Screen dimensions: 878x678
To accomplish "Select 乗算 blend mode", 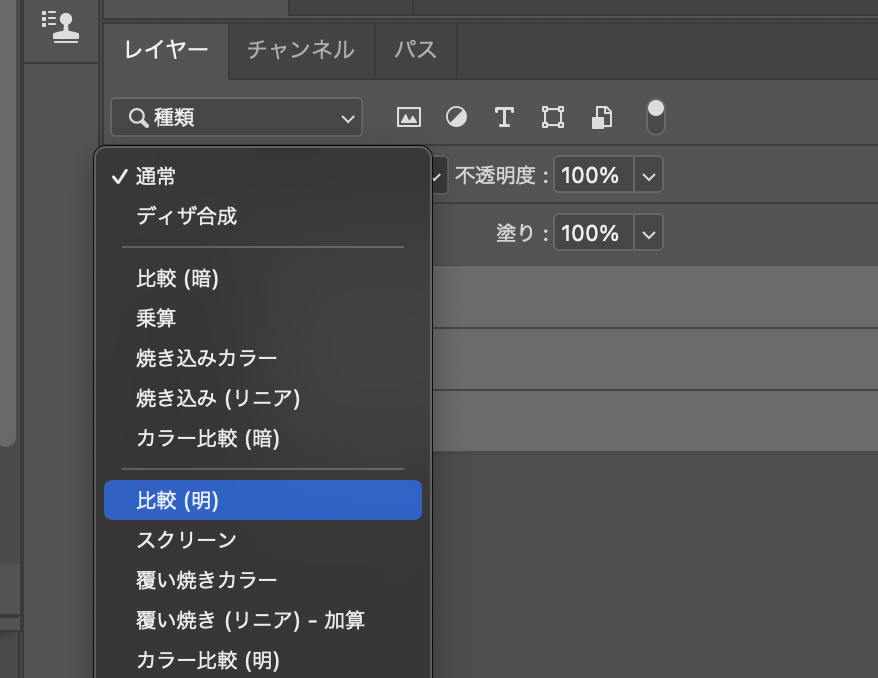I will point(157,318).
